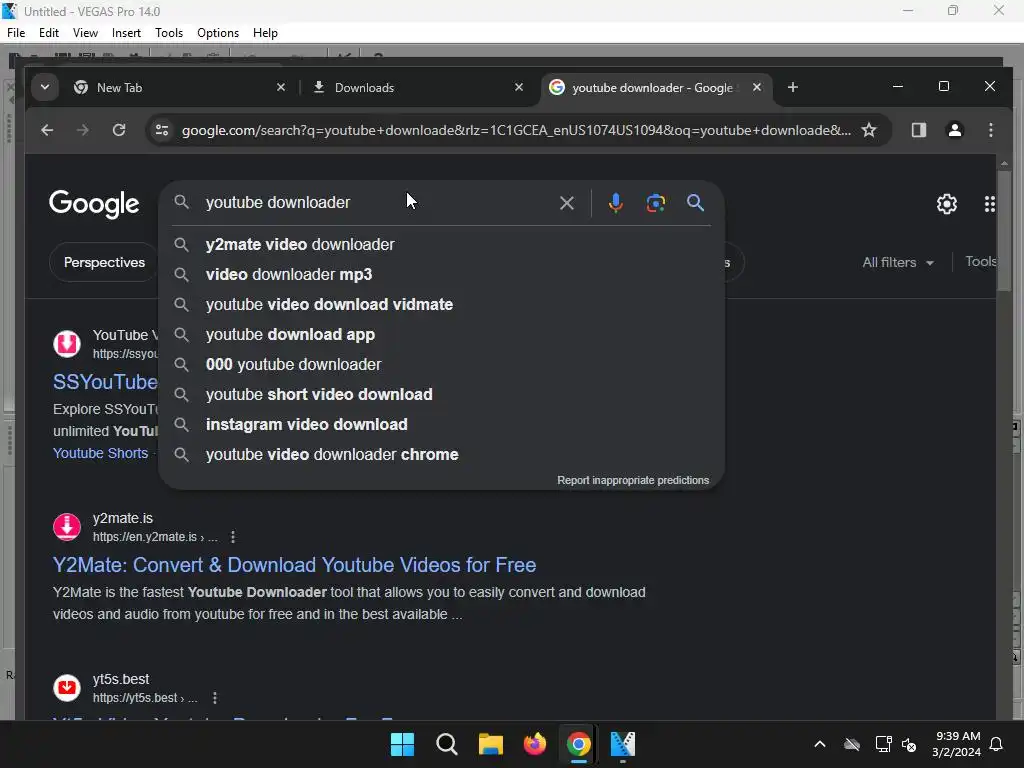Close the New Tab tab
Screen dimensions: 1024x768
[x=281, y=87]
